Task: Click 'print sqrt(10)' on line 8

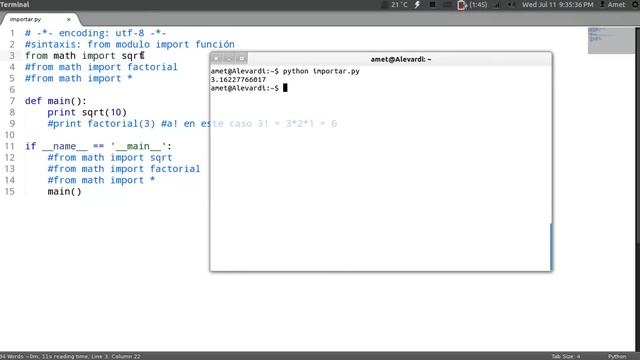Action: (87, 112)
